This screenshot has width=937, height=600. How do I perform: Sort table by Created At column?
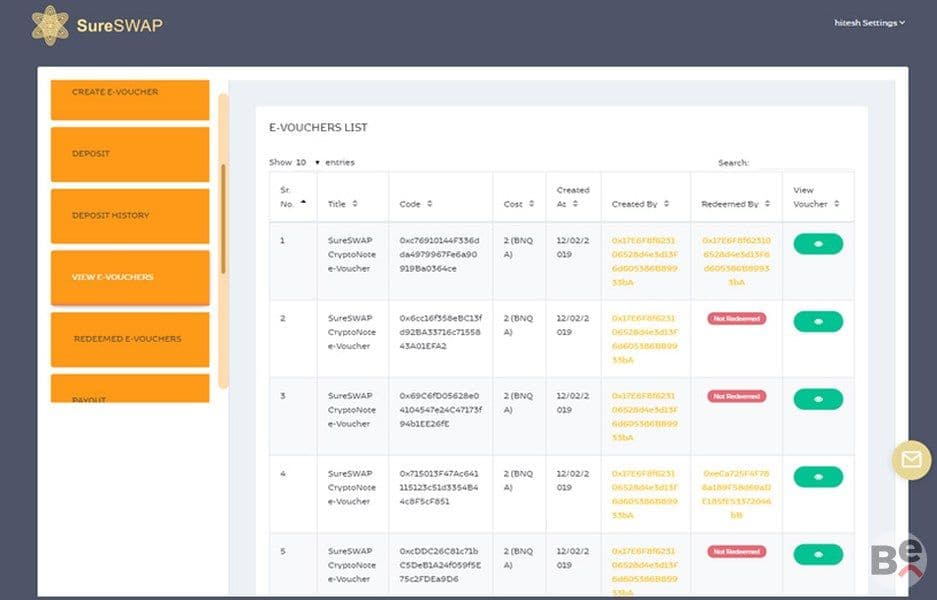(x=574, y=197)
